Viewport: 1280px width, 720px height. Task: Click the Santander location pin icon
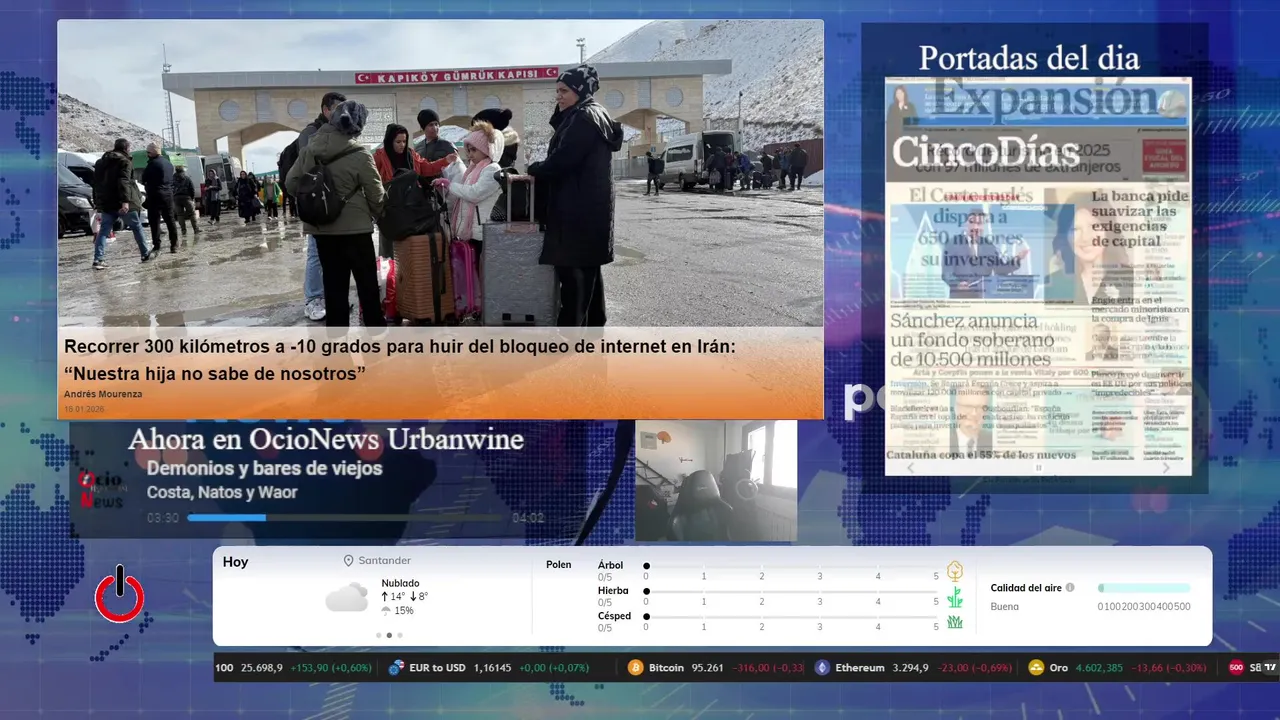(x=348, y=561)
